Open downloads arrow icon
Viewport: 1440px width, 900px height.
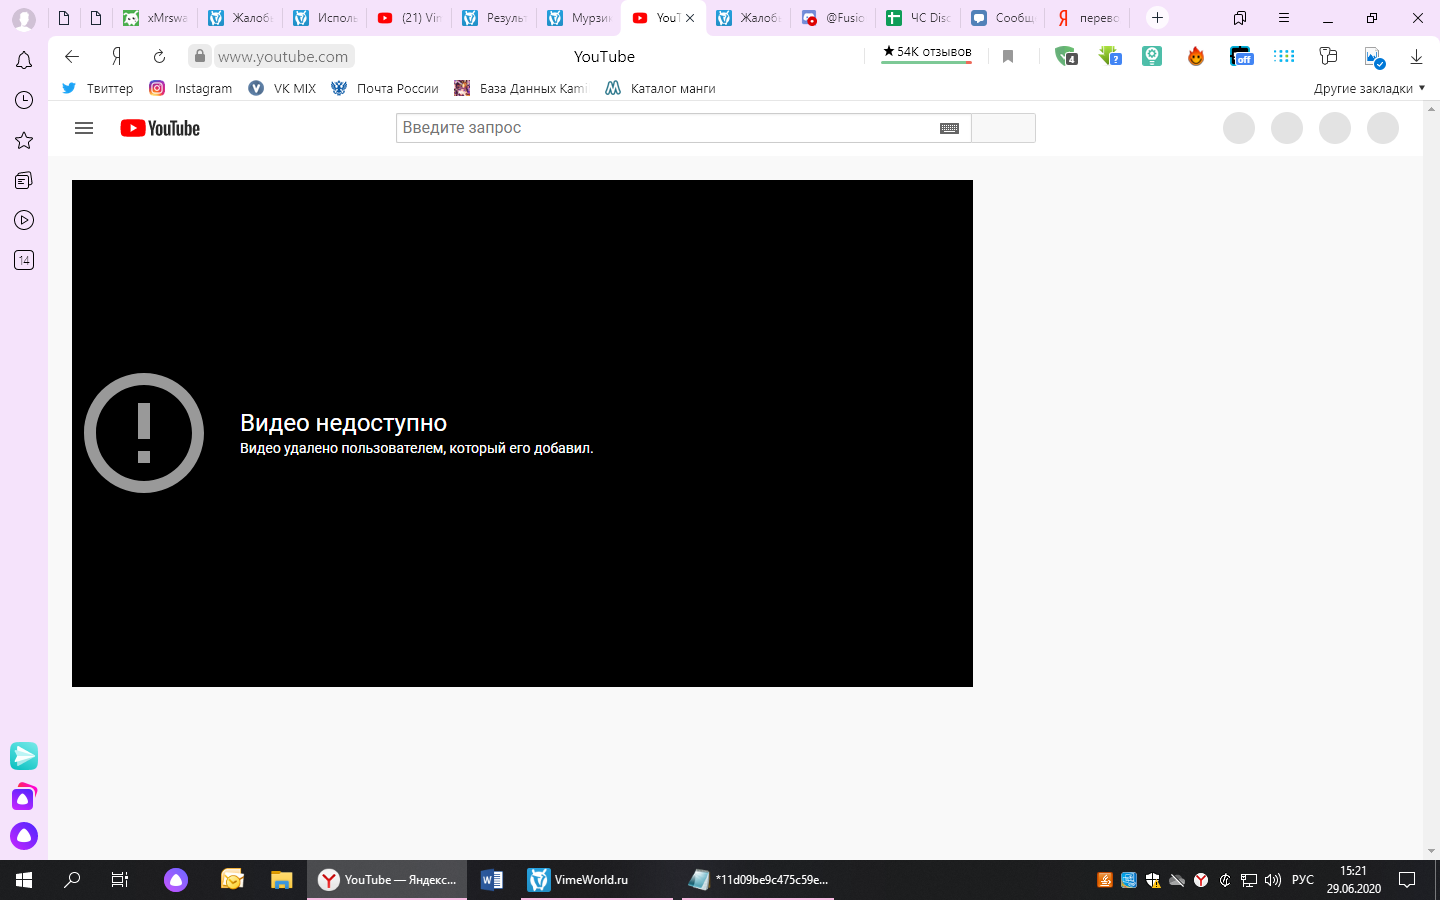1416,57
